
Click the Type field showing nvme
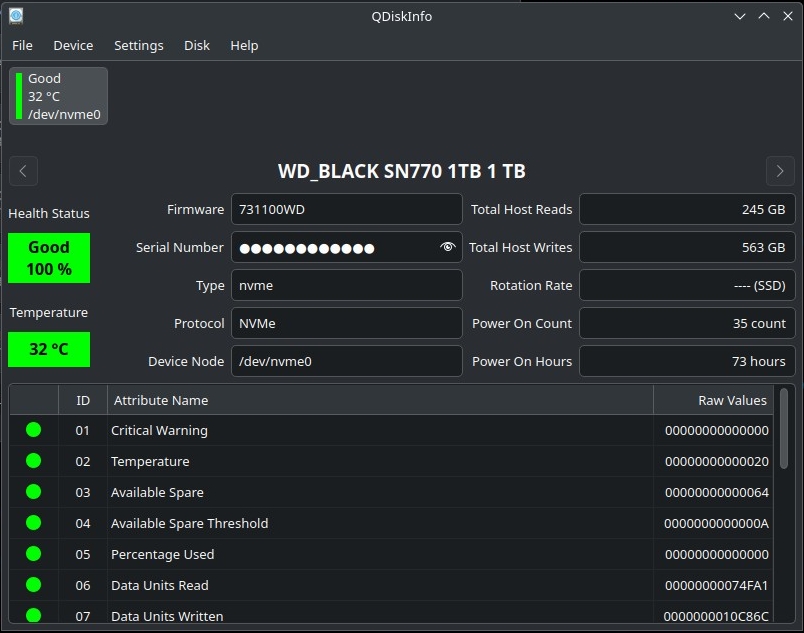pos(347,285)
